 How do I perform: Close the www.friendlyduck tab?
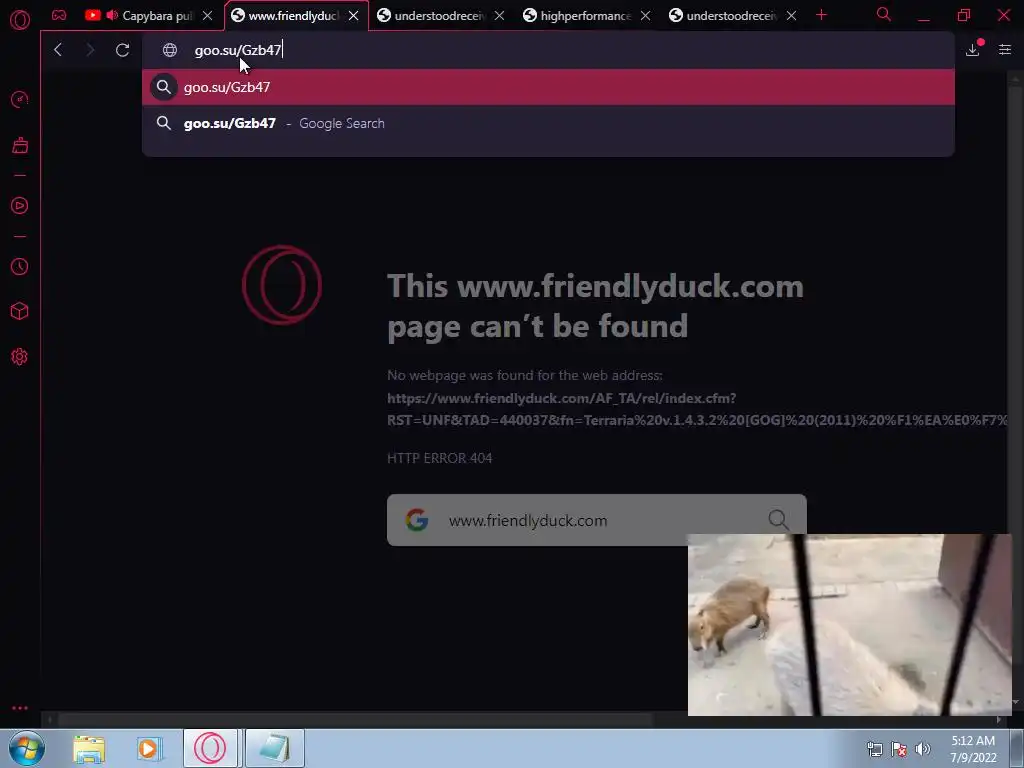(353, 16)
